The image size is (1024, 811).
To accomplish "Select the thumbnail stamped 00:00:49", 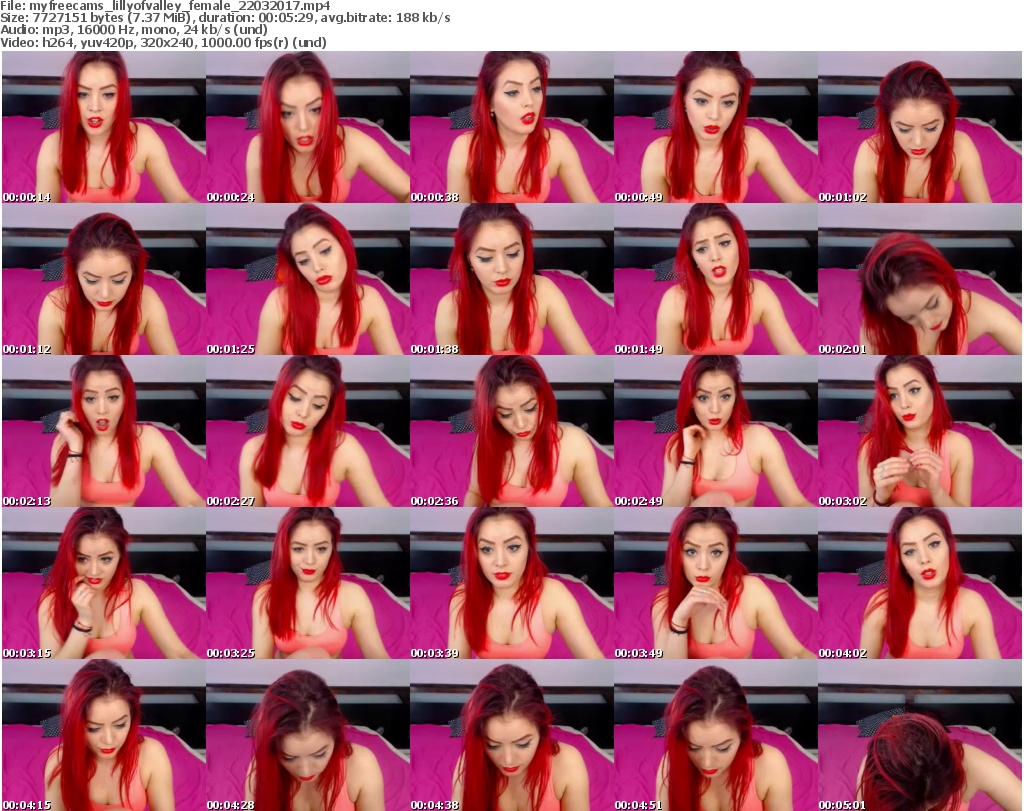I will pos(716,127).
